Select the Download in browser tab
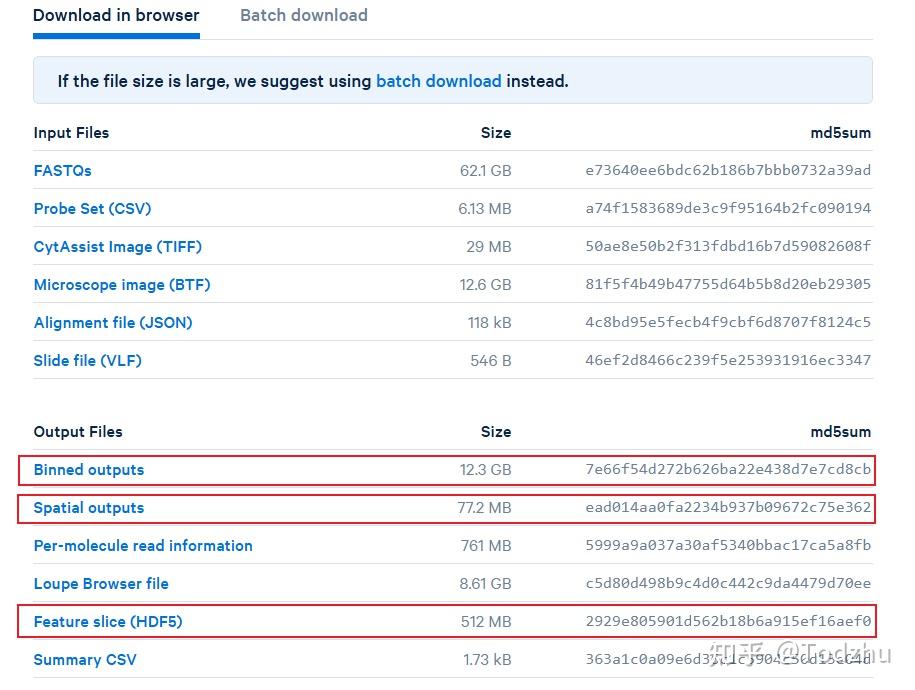The width and height of the screenshot is (915, 690). point(116,16)
